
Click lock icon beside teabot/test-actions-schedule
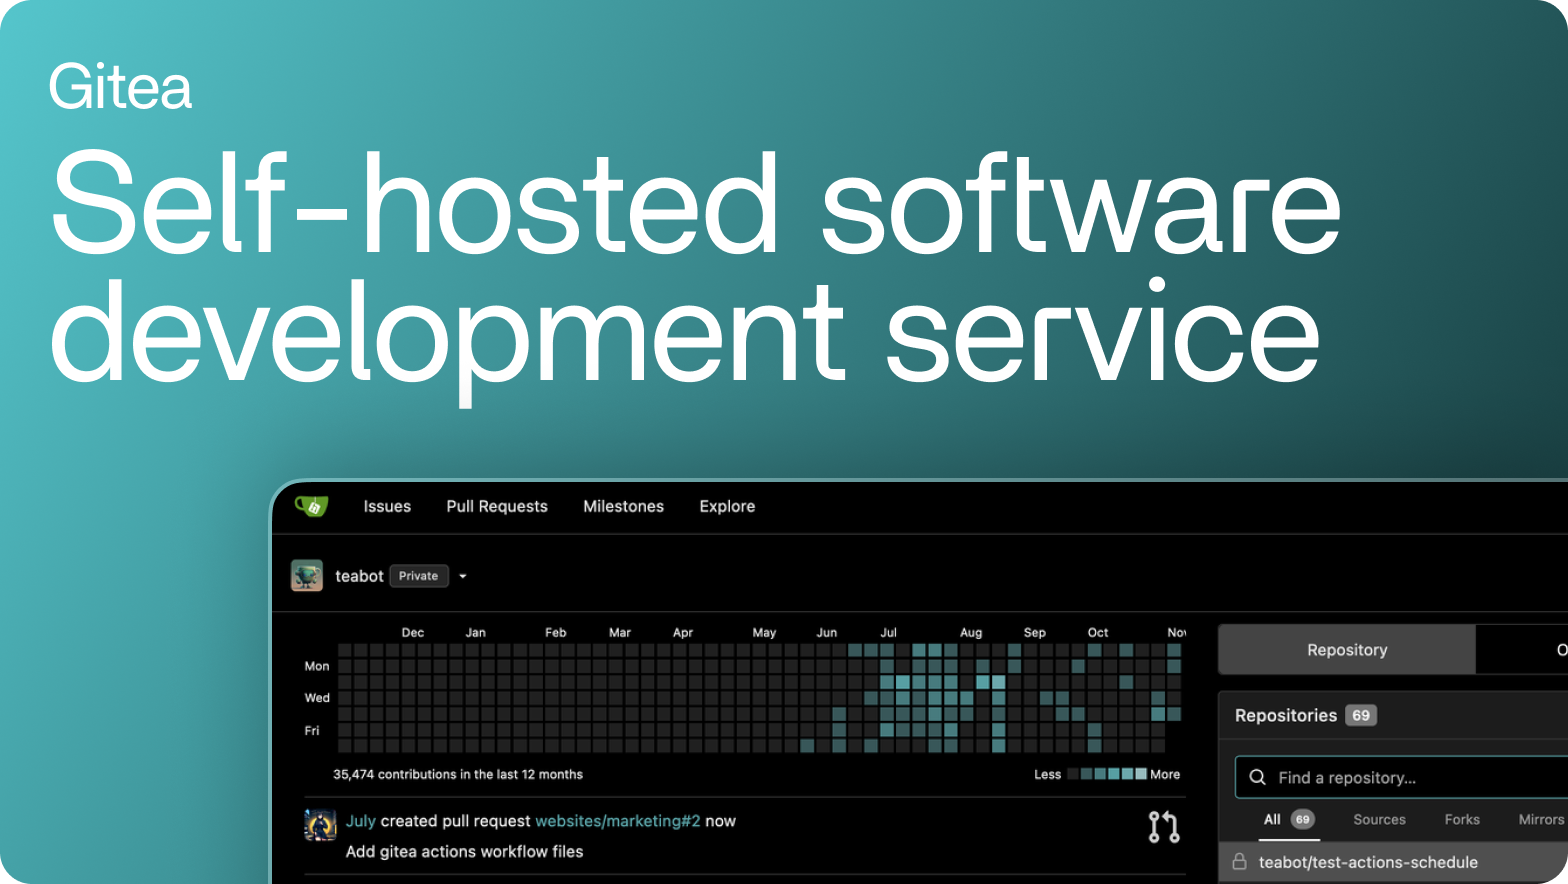[x=1239, y=861]
